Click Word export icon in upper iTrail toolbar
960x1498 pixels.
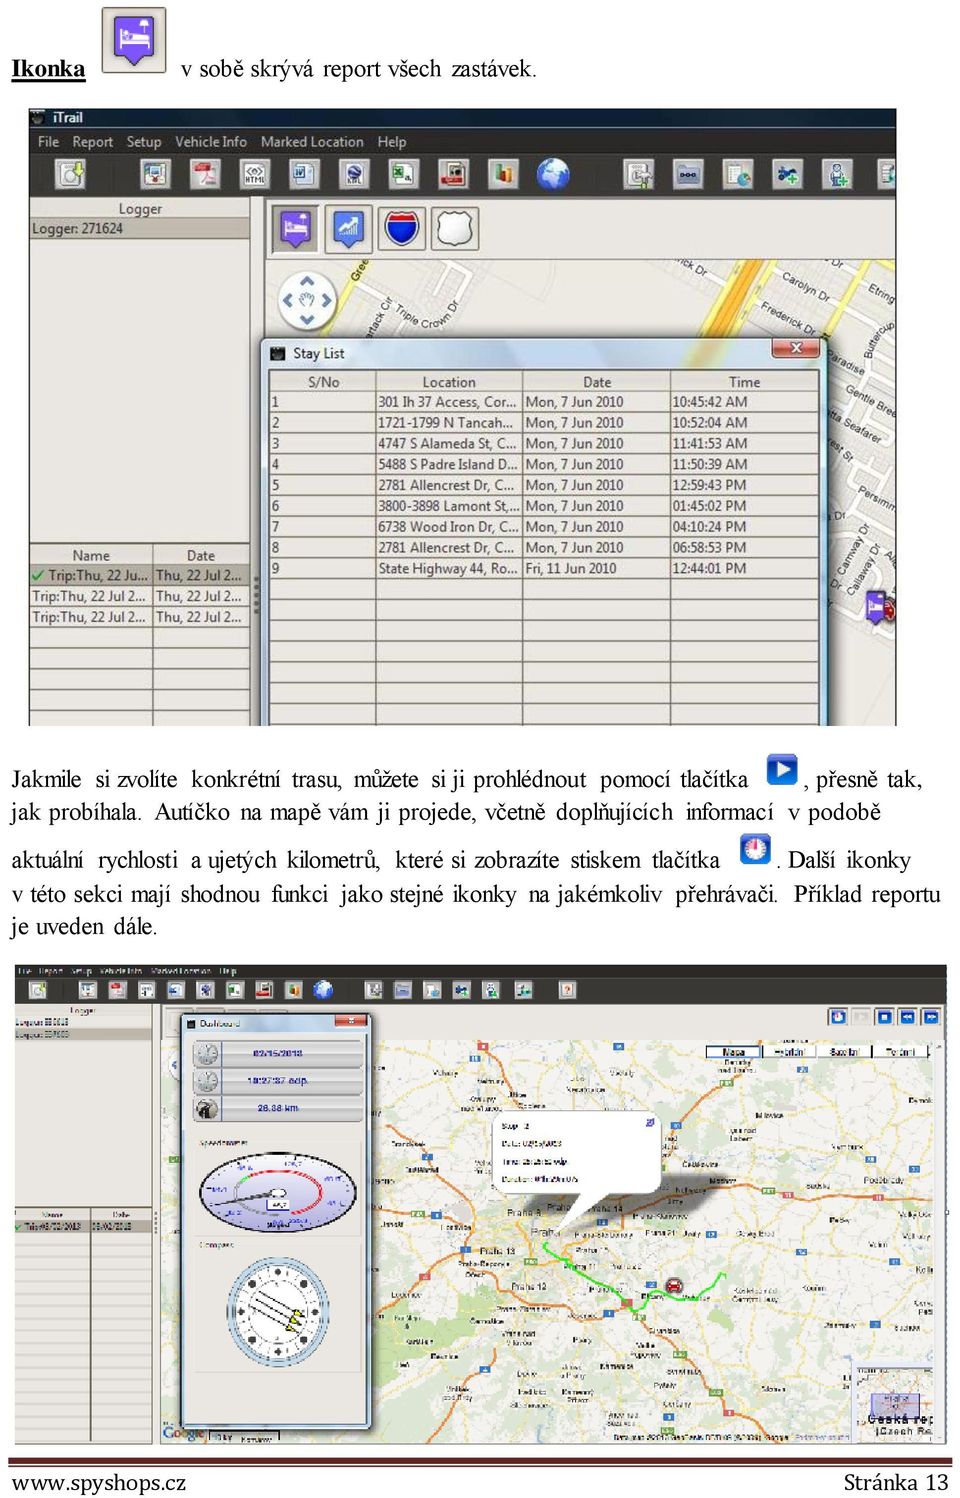(x=304, y=175)
